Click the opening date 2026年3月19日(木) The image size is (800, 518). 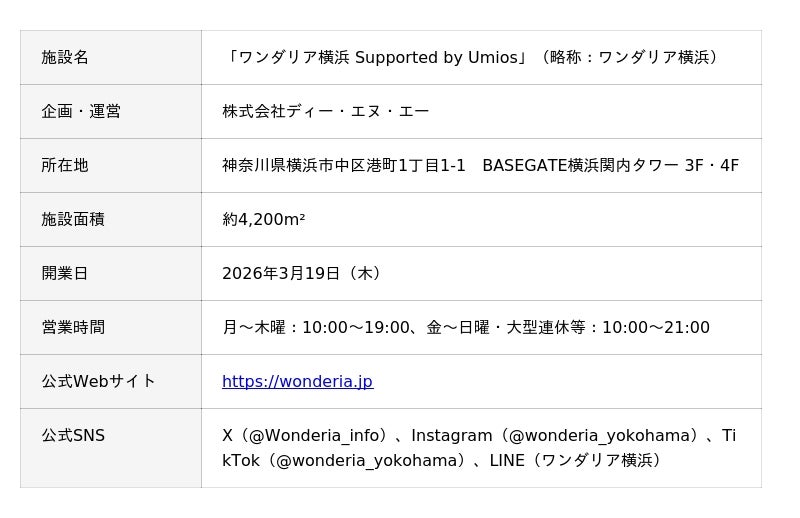tap(301, 273)
